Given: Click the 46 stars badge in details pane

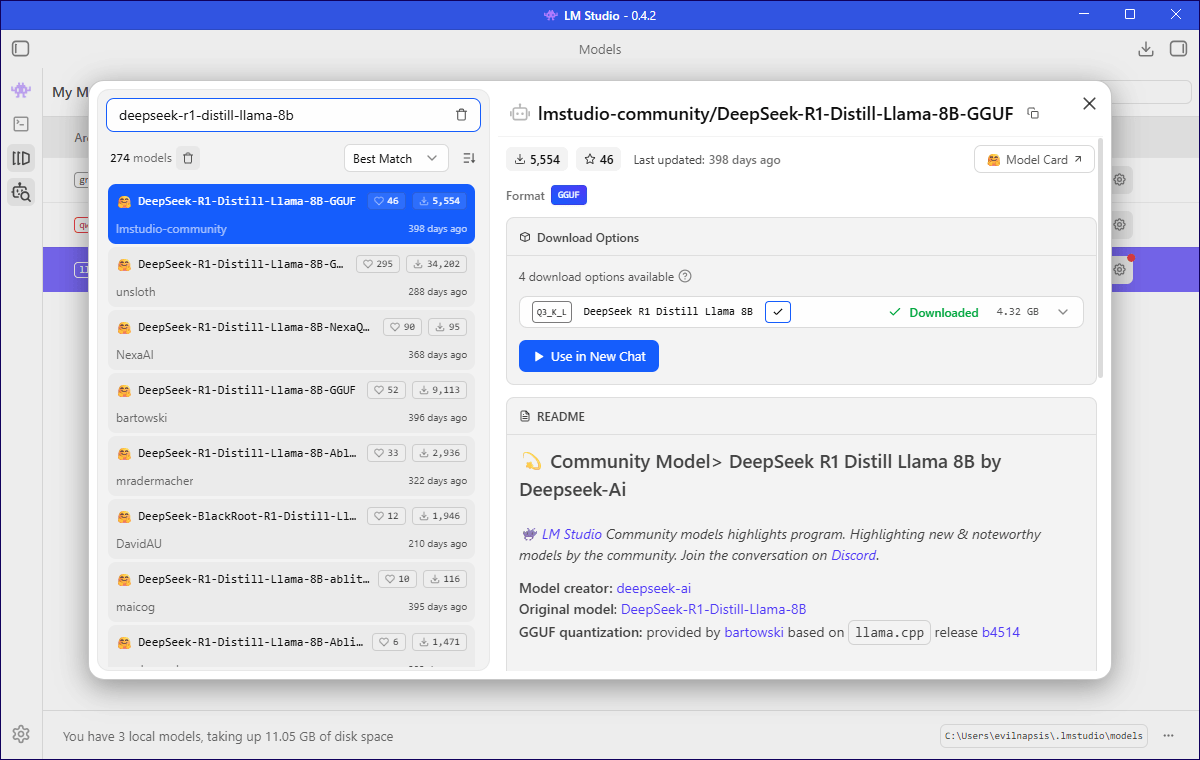Looking at the screenshot, I should pyautogui.click(x=598, y=159).
